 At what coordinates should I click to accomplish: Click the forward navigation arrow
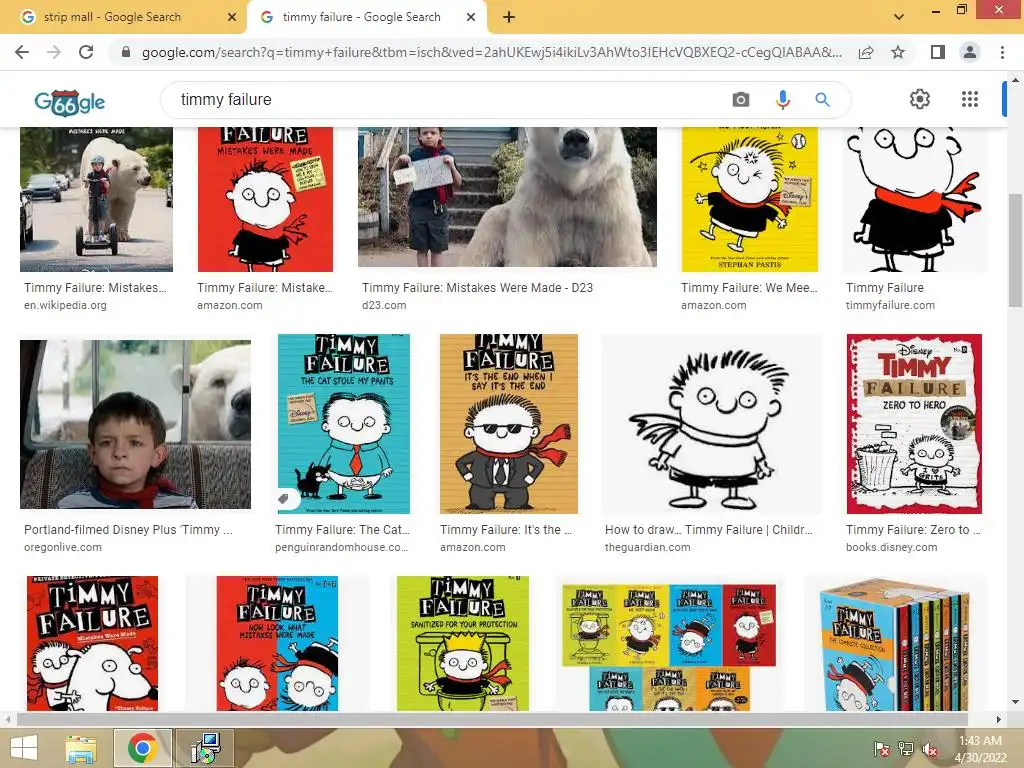[54, 52]
